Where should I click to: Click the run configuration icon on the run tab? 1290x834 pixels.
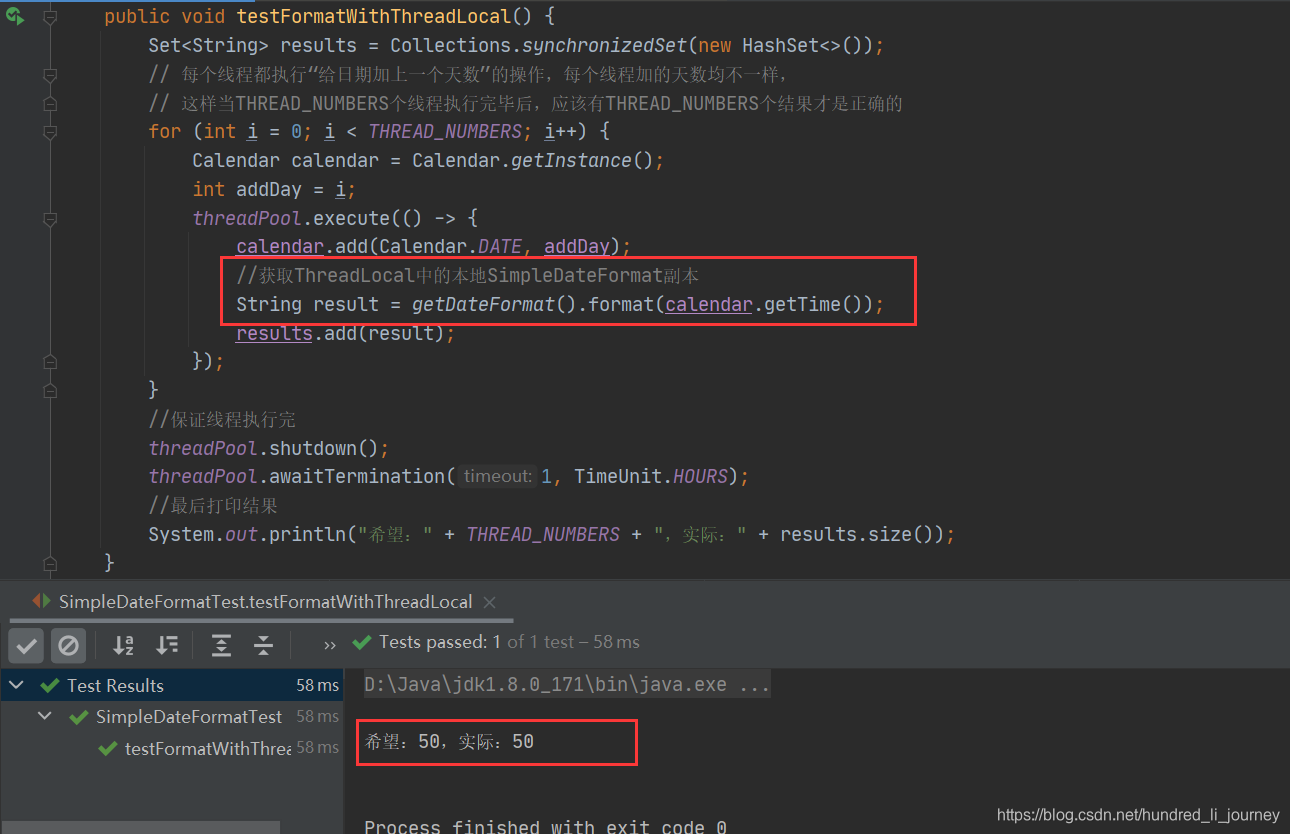coord(41,601)
